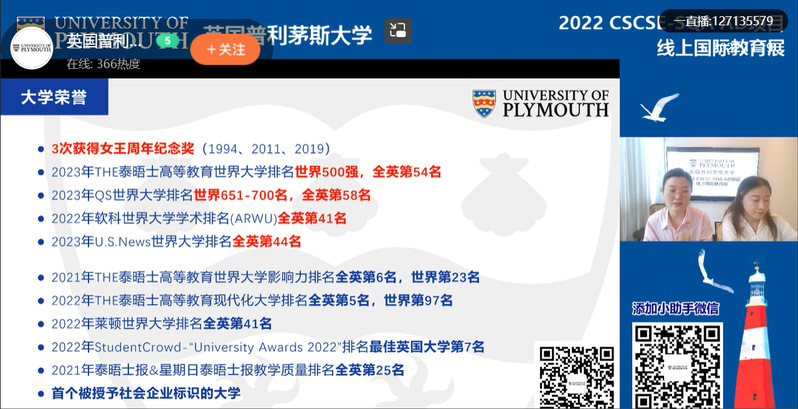The width and height of the screenshot is (798, 409).
Task: Click the orange +关注 follow button
Action: (225, 49)
